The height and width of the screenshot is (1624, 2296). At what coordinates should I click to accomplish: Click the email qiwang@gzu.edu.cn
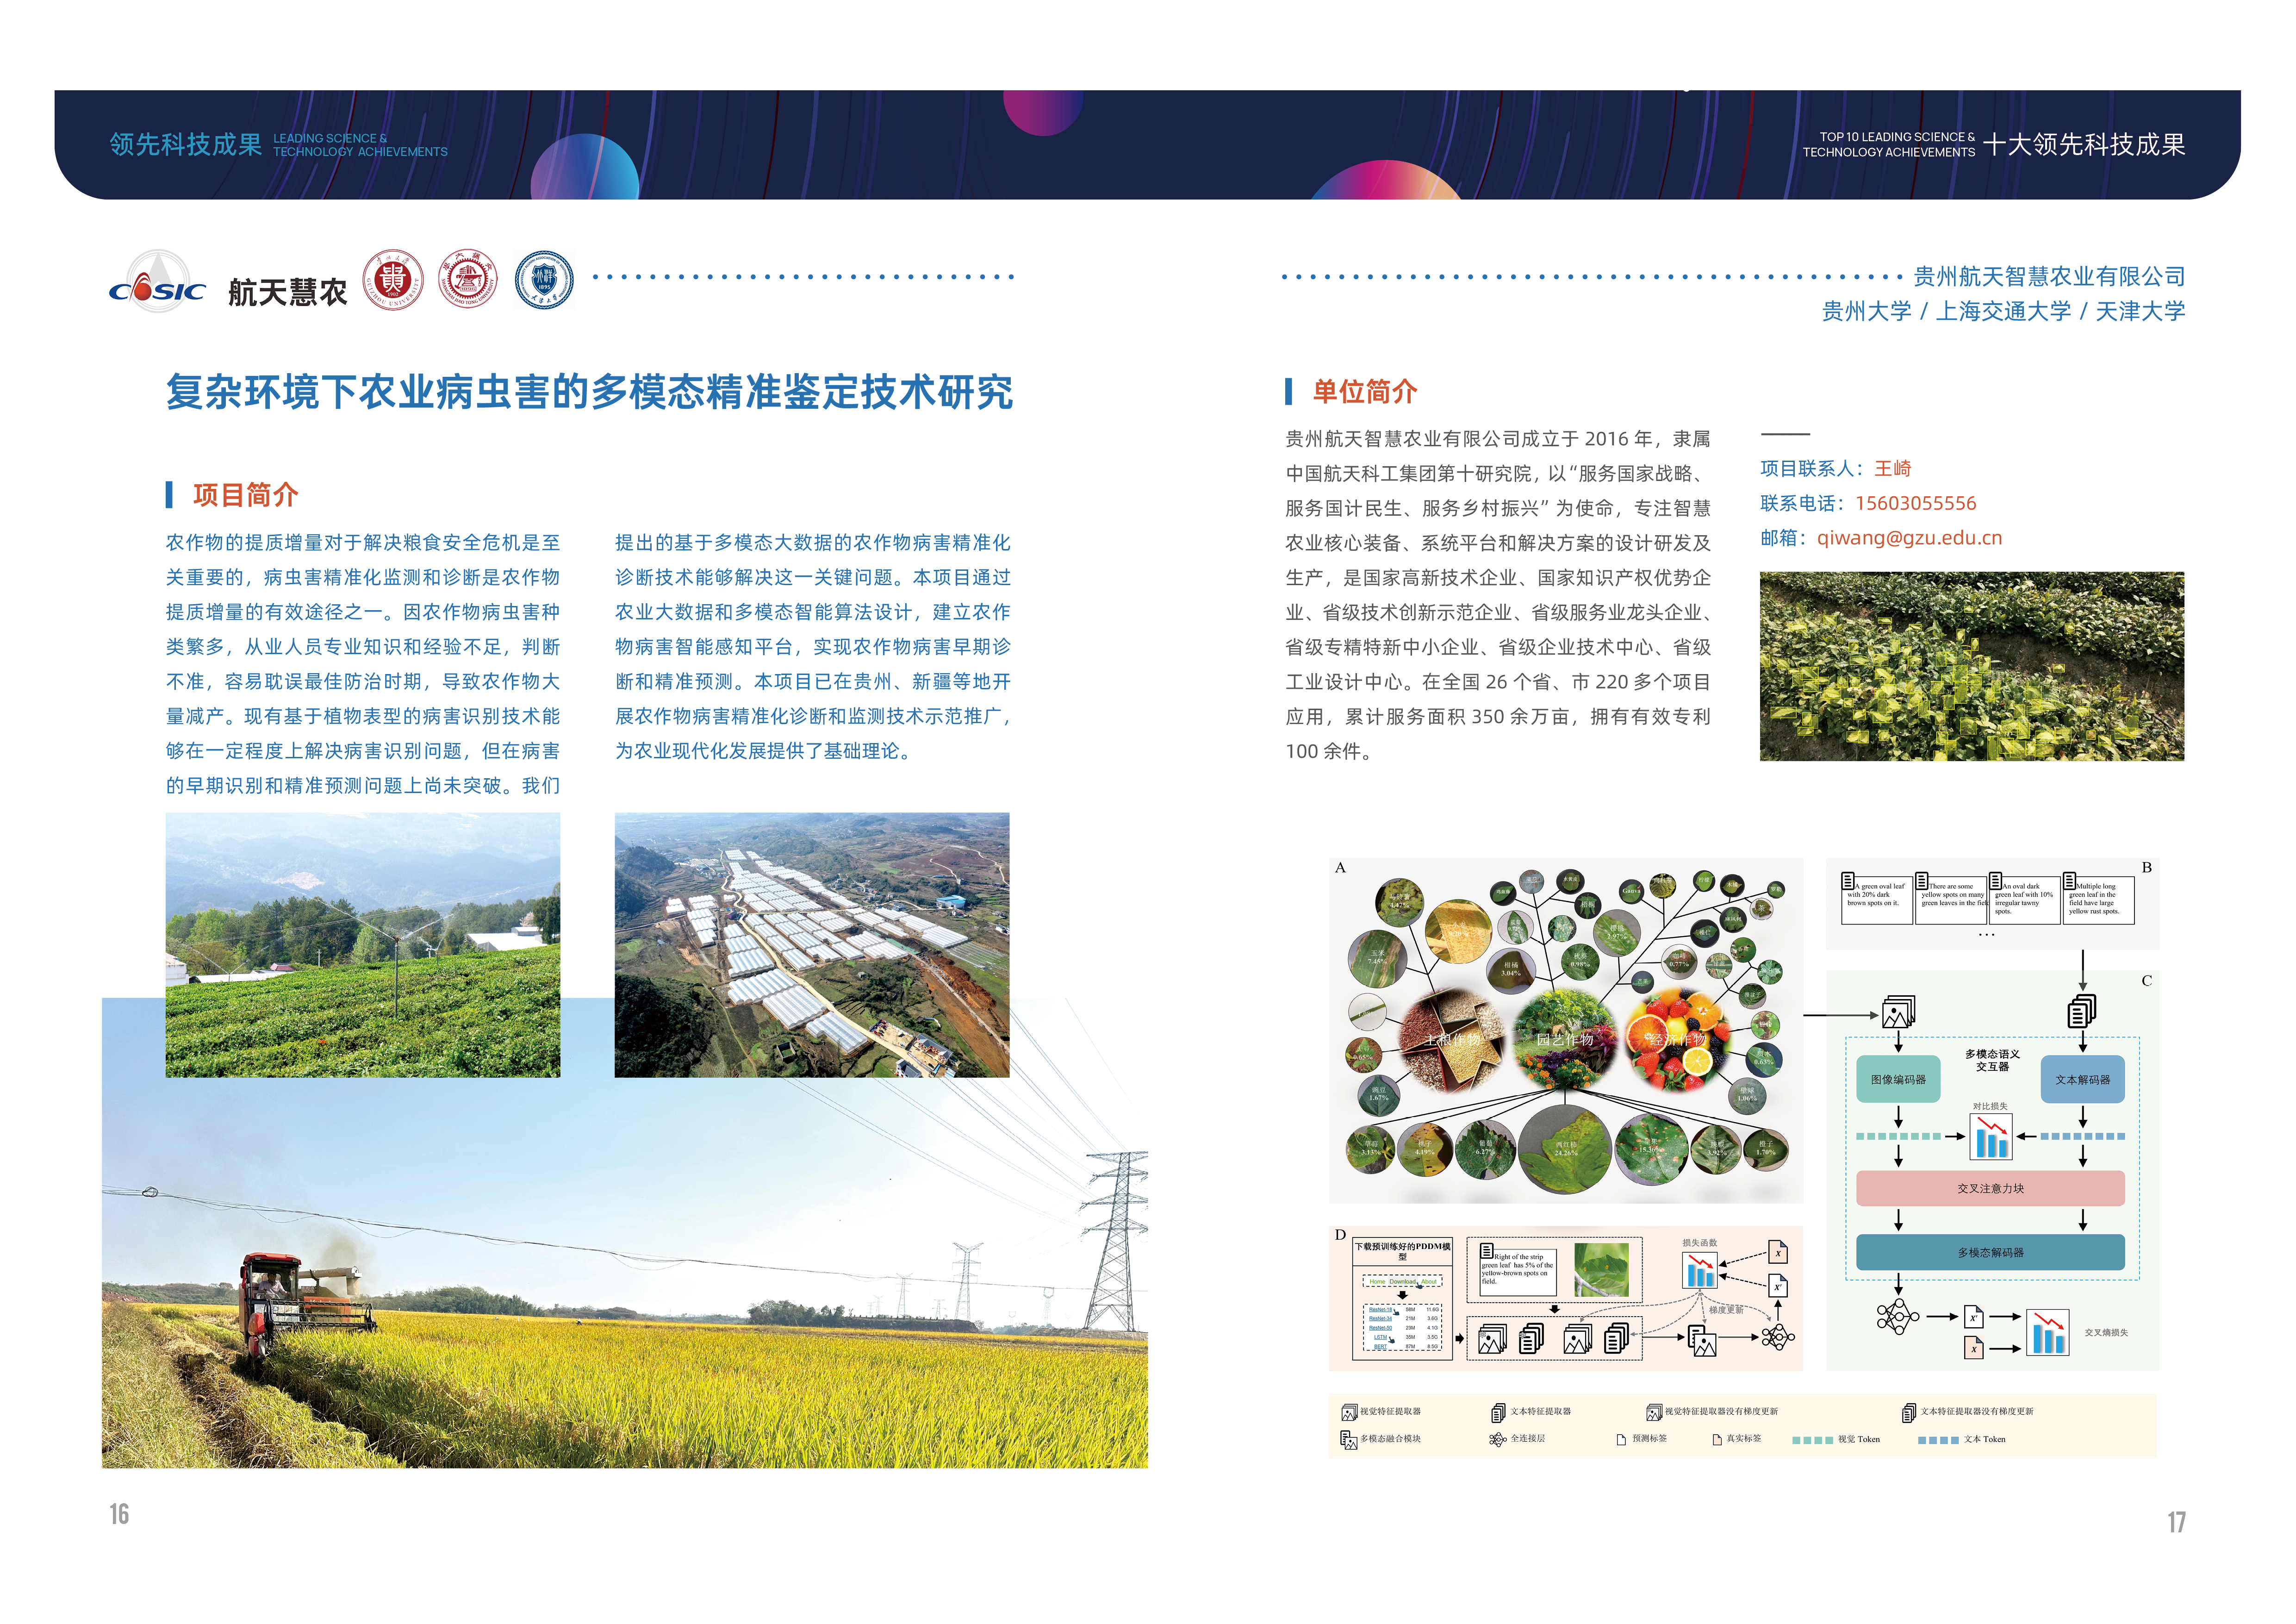click(x=1909, y=538)
